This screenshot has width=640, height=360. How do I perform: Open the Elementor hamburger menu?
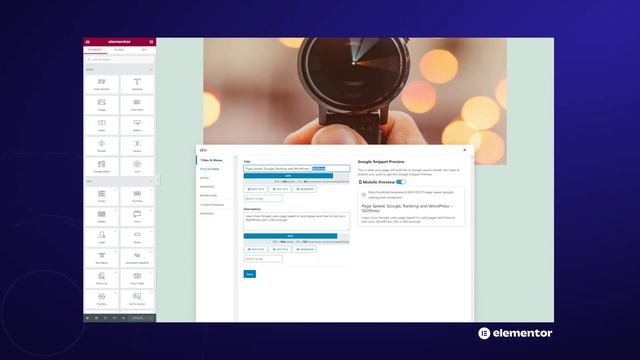tap(88, 42)
